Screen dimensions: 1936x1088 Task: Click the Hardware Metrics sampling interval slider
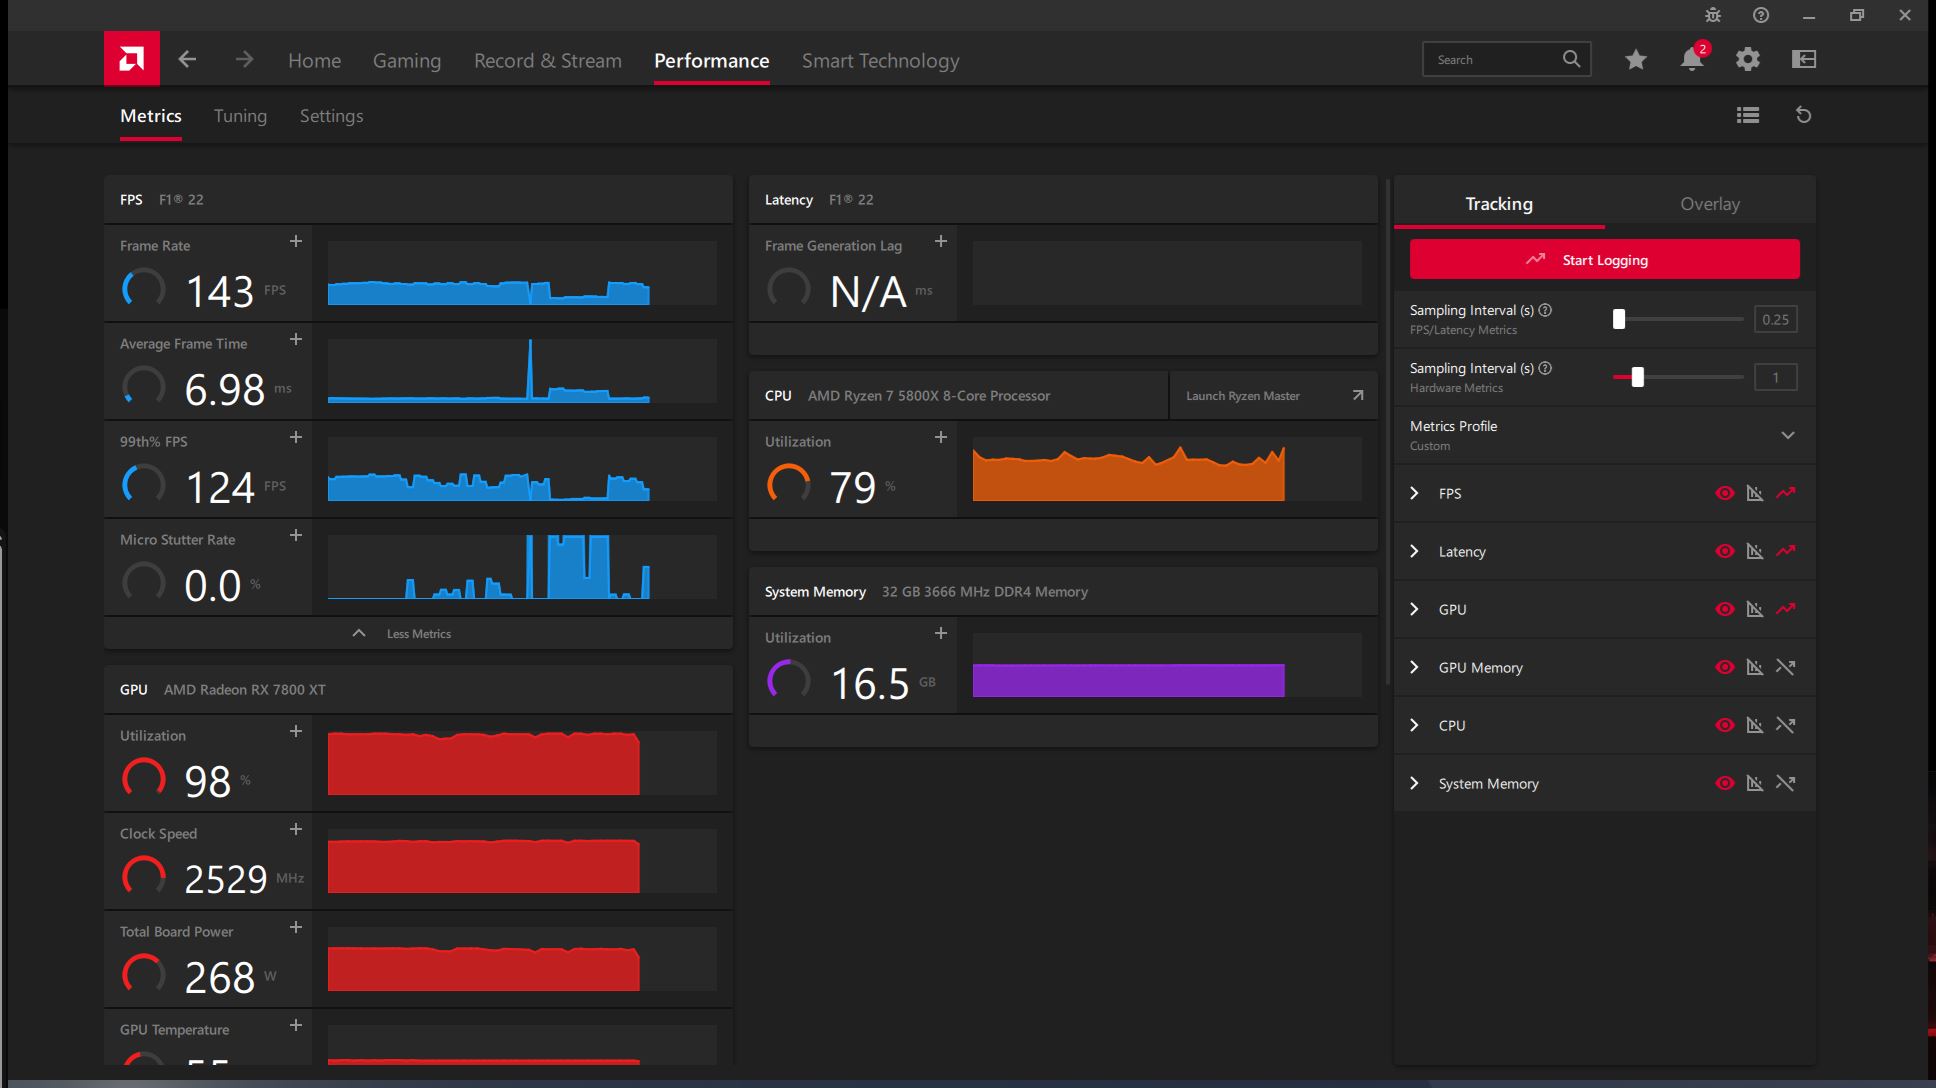(1638, 377)
